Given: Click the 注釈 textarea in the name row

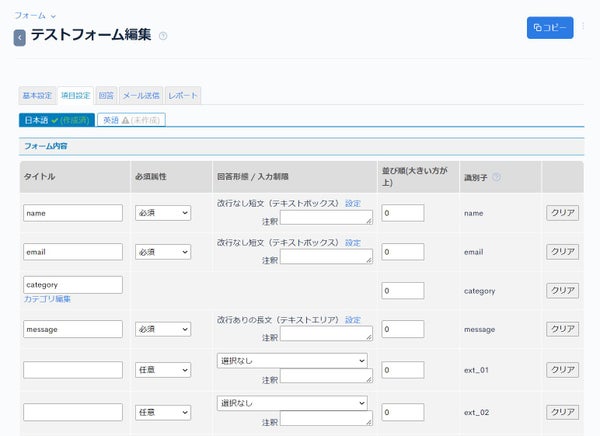Looking at the screenshot, I should [x=326, y=217].
